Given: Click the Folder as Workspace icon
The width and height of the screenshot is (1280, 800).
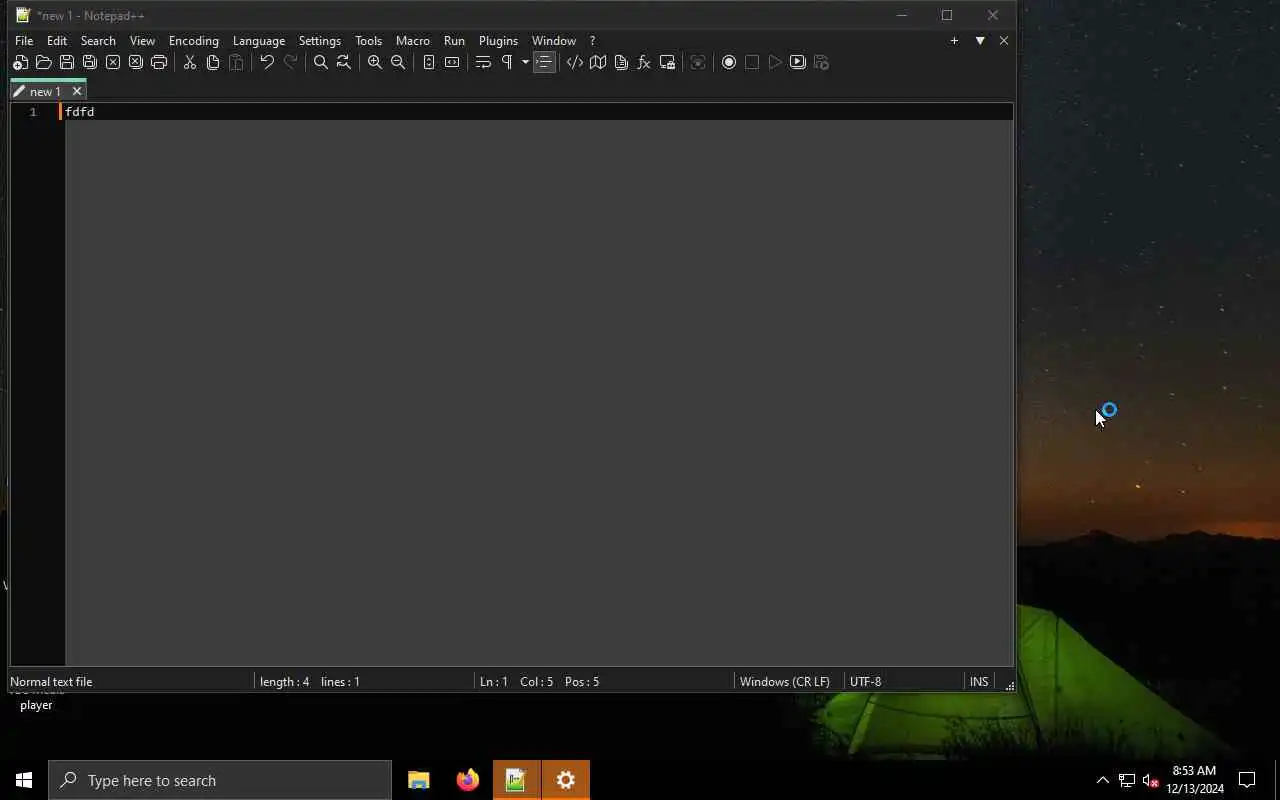Looking at the screenshot, I should click(x=667, y=62).
